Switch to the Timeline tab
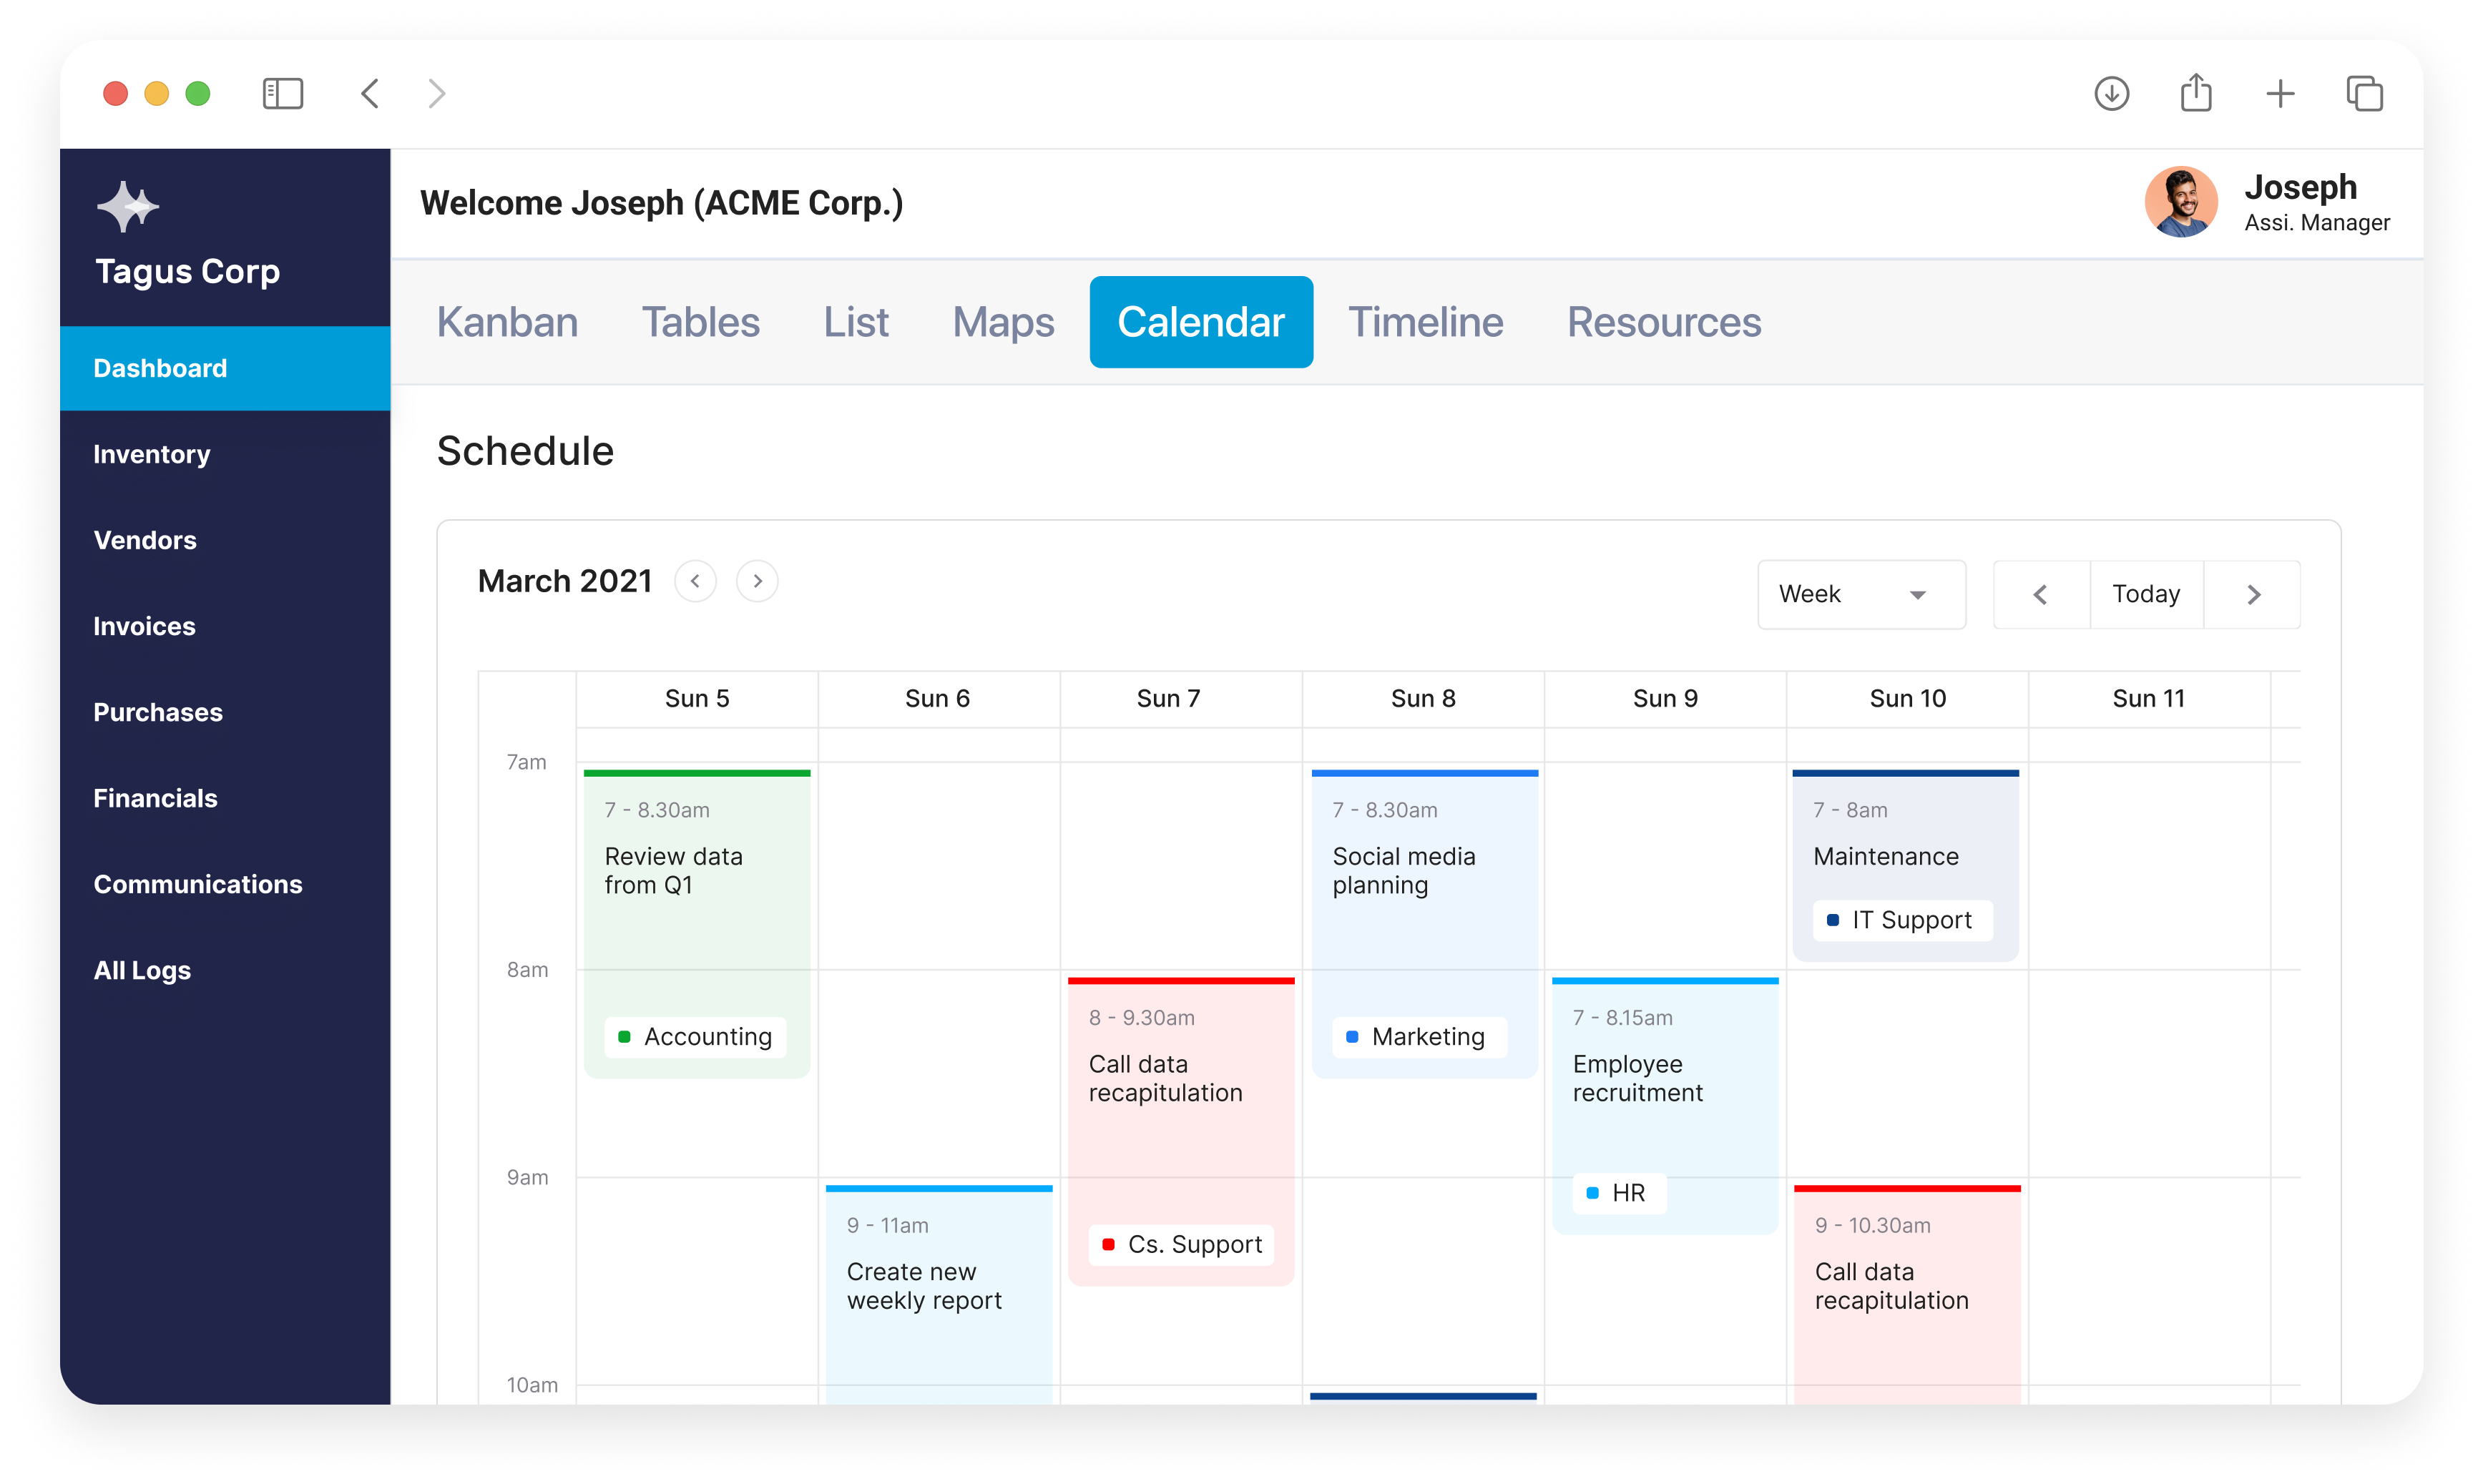The image size is (2483, 1484). [x=1425, y=322]
